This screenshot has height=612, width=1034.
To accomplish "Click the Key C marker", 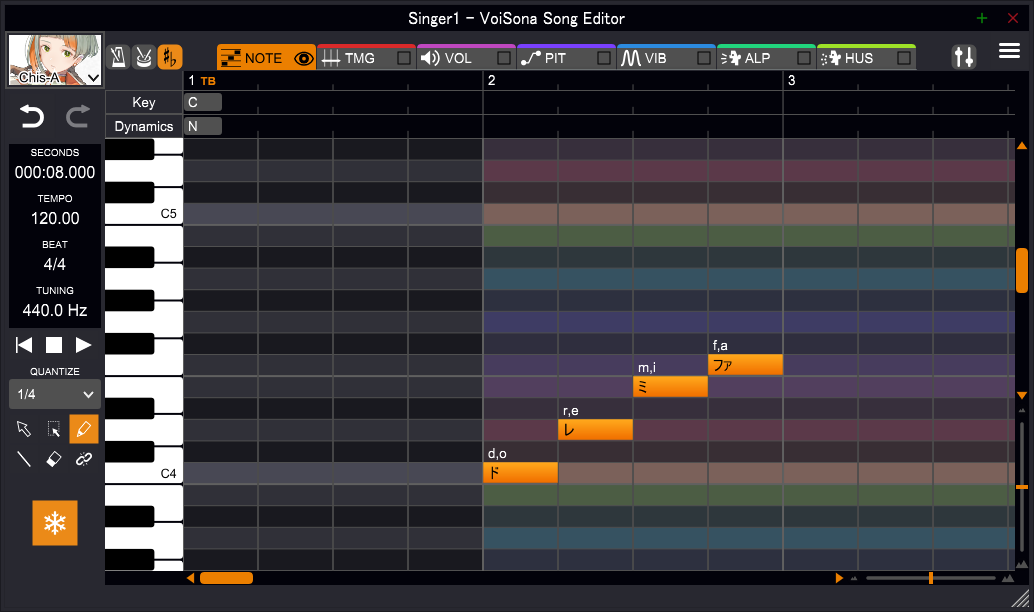I will [202, 102].
